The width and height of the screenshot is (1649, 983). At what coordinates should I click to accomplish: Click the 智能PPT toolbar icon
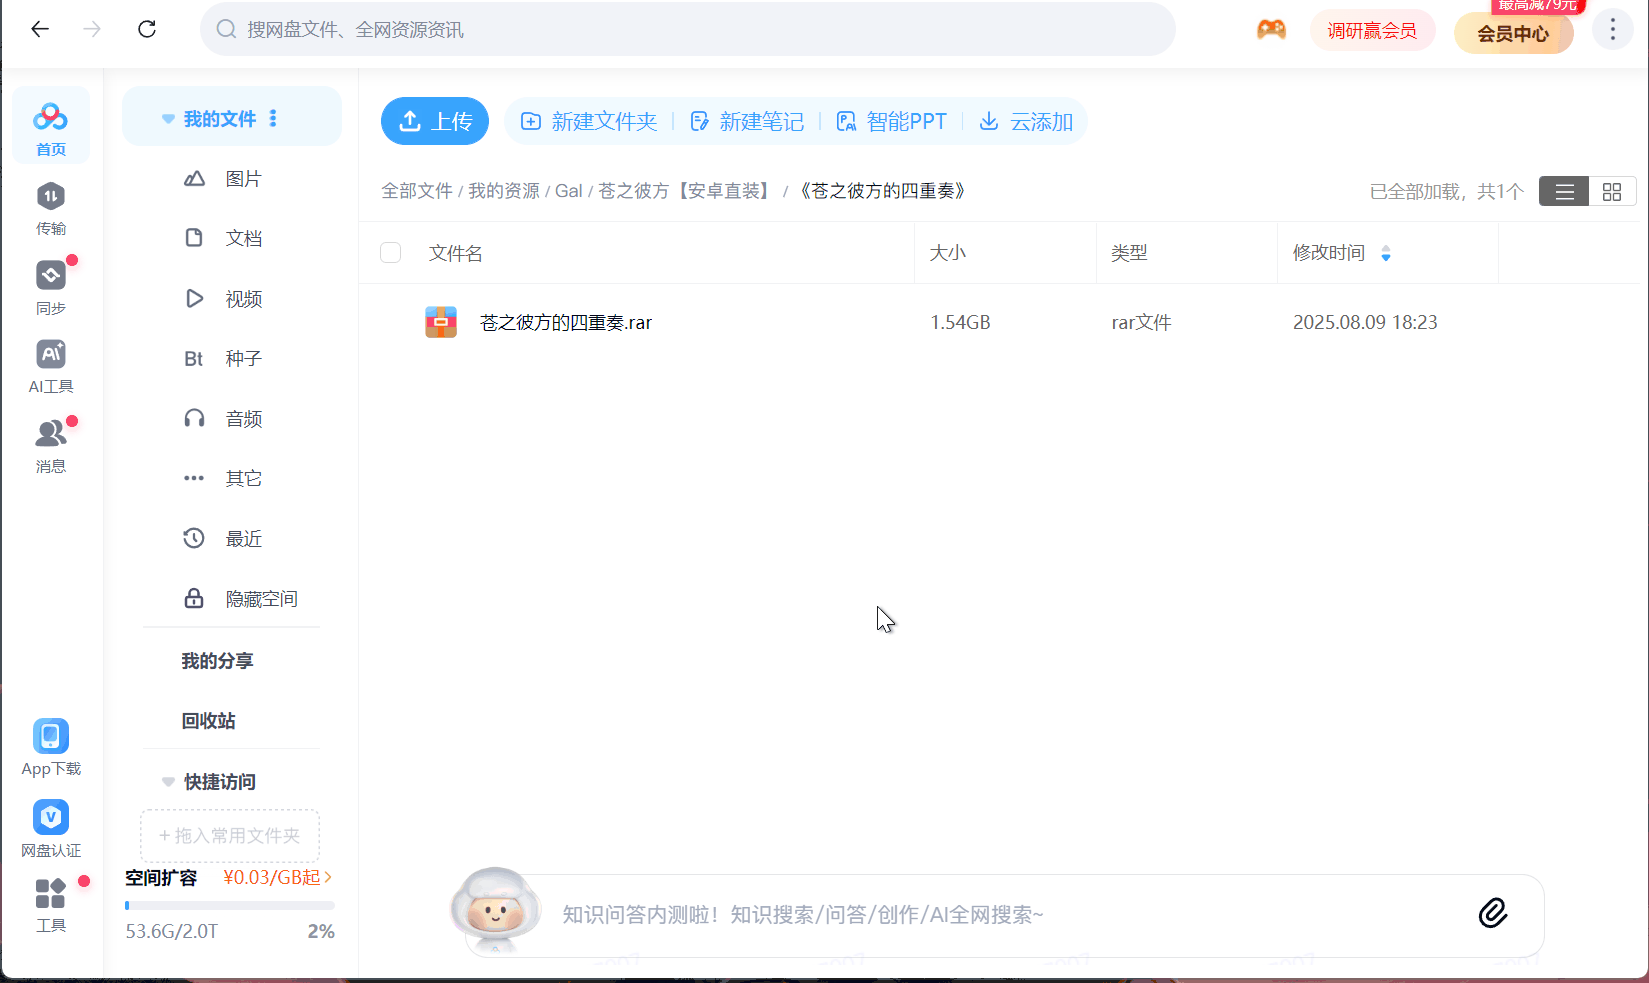[x=845, y=121]
